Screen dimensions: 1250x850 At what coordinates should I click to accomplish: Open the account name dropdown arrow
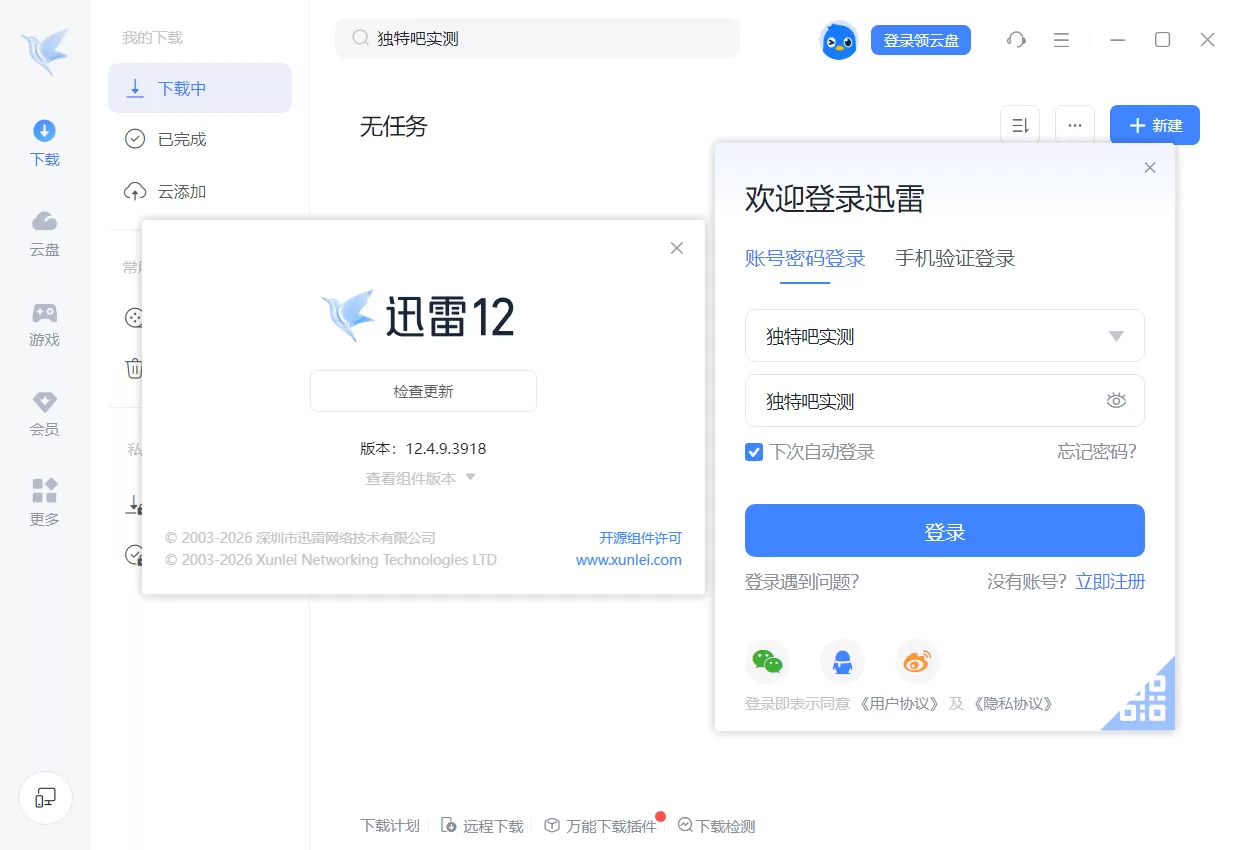point(1117,336)
